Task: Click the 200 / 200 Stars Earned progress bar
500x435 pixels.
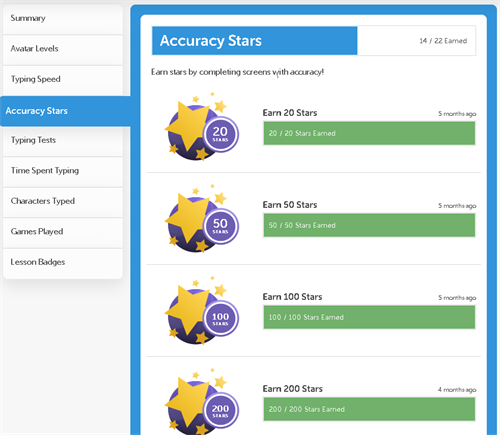Action: [x=369, y=409]
